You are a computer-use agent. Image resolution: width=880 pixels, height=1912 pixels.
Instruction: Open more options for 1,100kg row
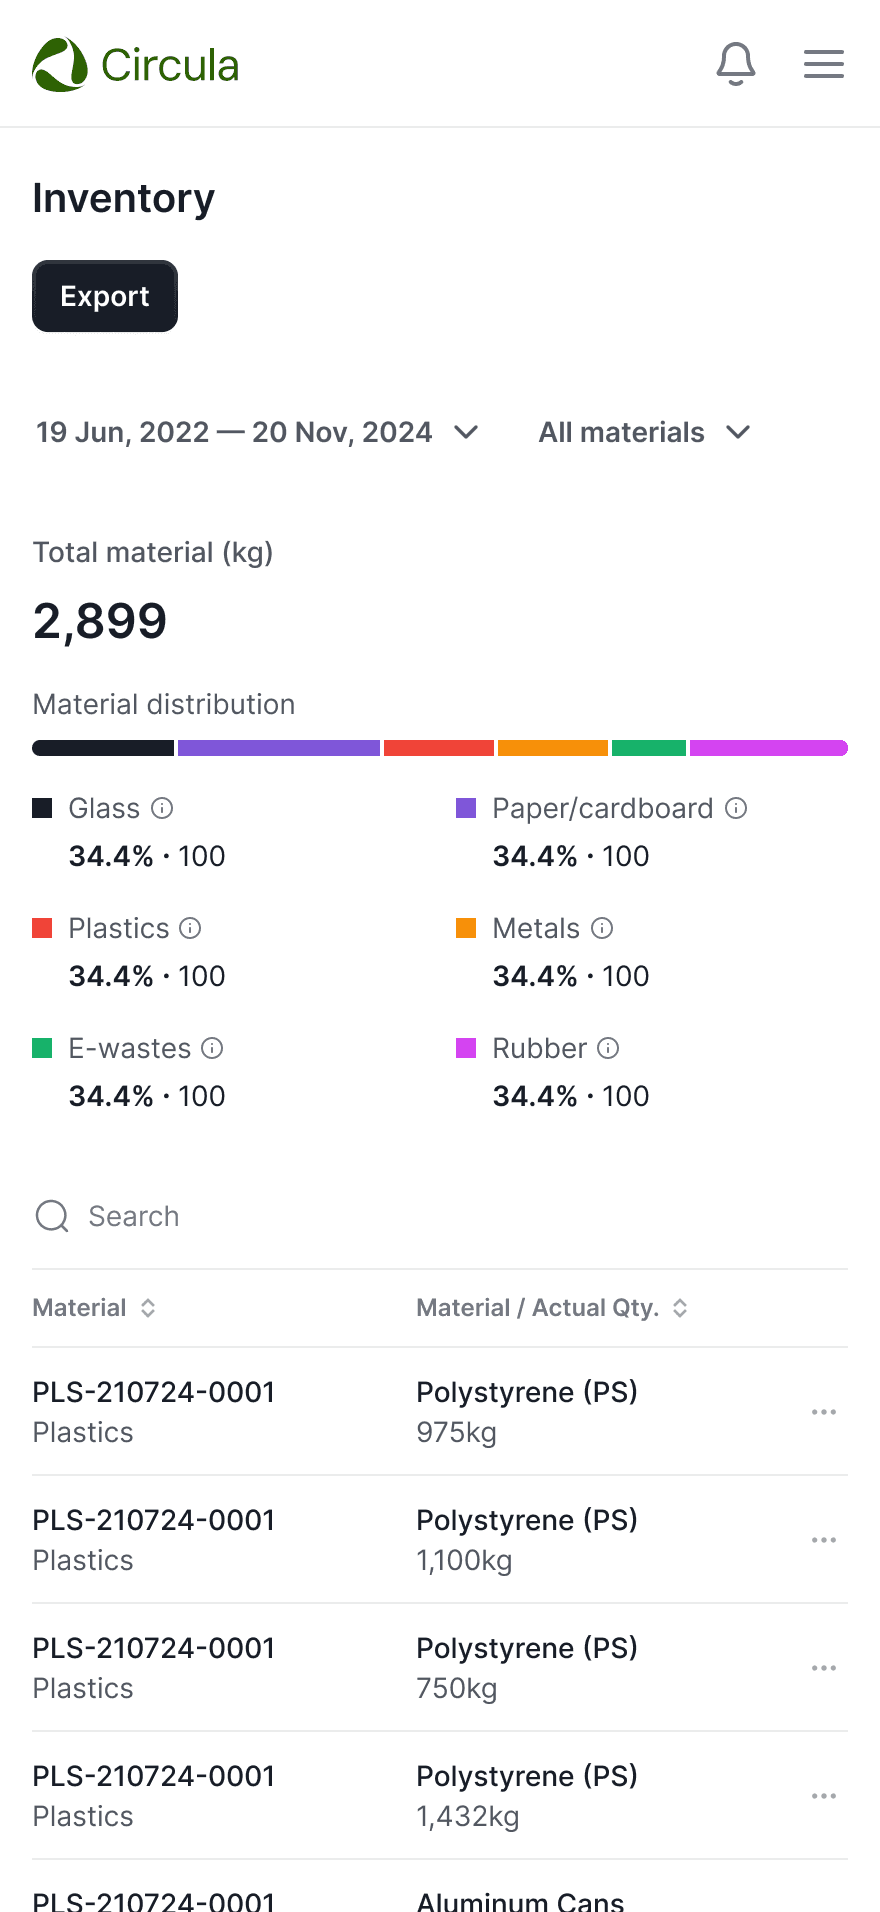coord(824,1540)
